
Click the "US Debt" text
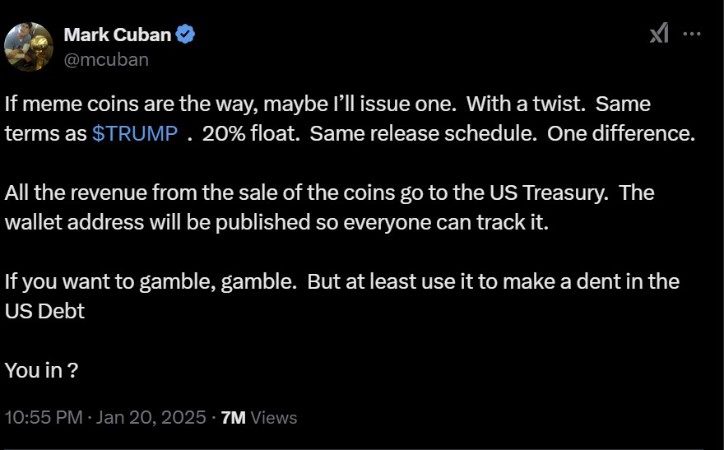pyautogui.click(x=45, y=310)
